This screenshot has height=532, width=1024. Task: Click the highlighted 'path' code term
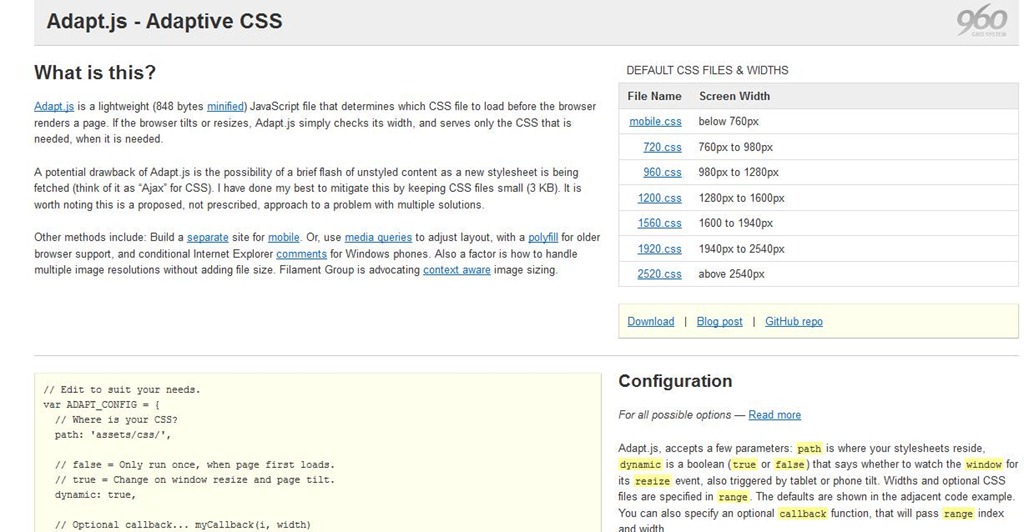coord(809,448)
